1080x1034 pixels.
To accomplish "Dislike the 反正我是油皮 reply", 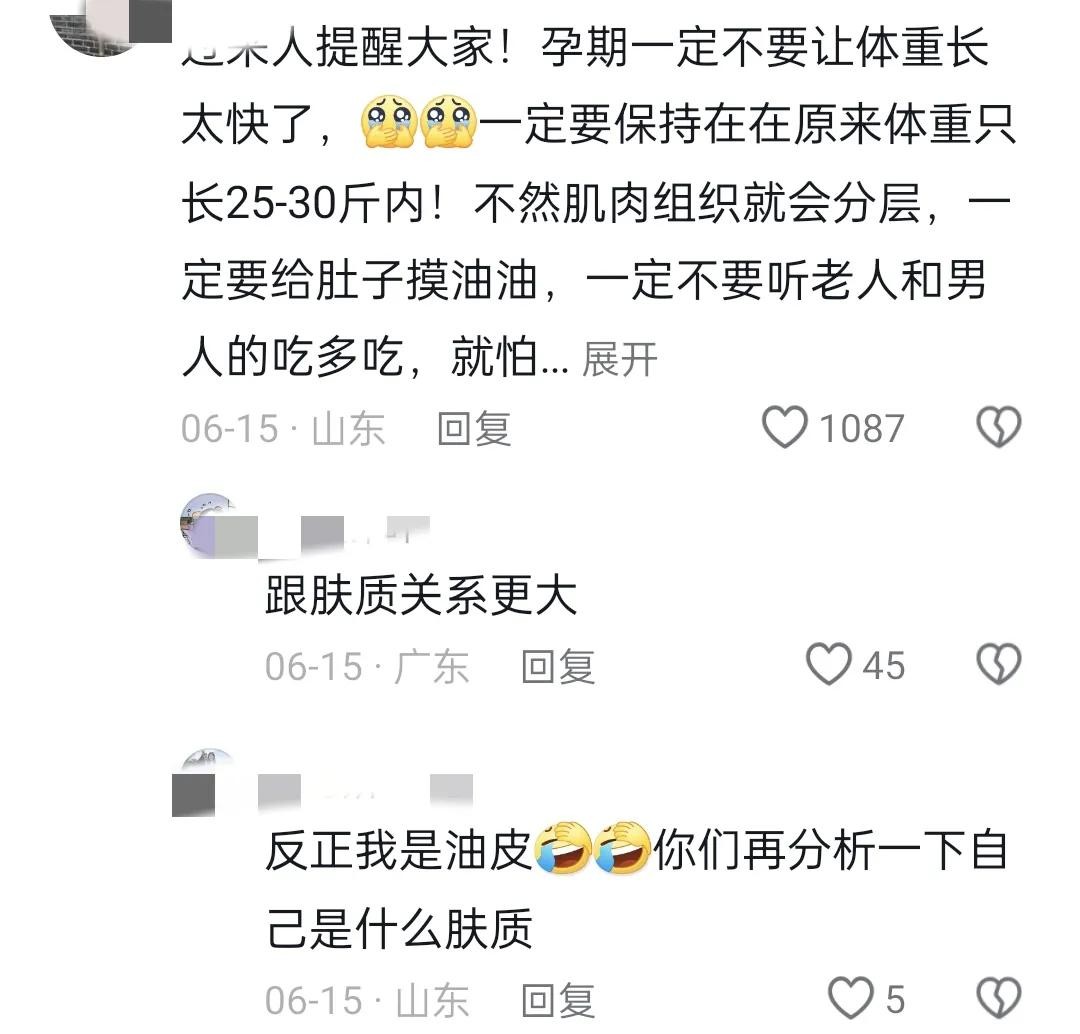I will point(999,998).
